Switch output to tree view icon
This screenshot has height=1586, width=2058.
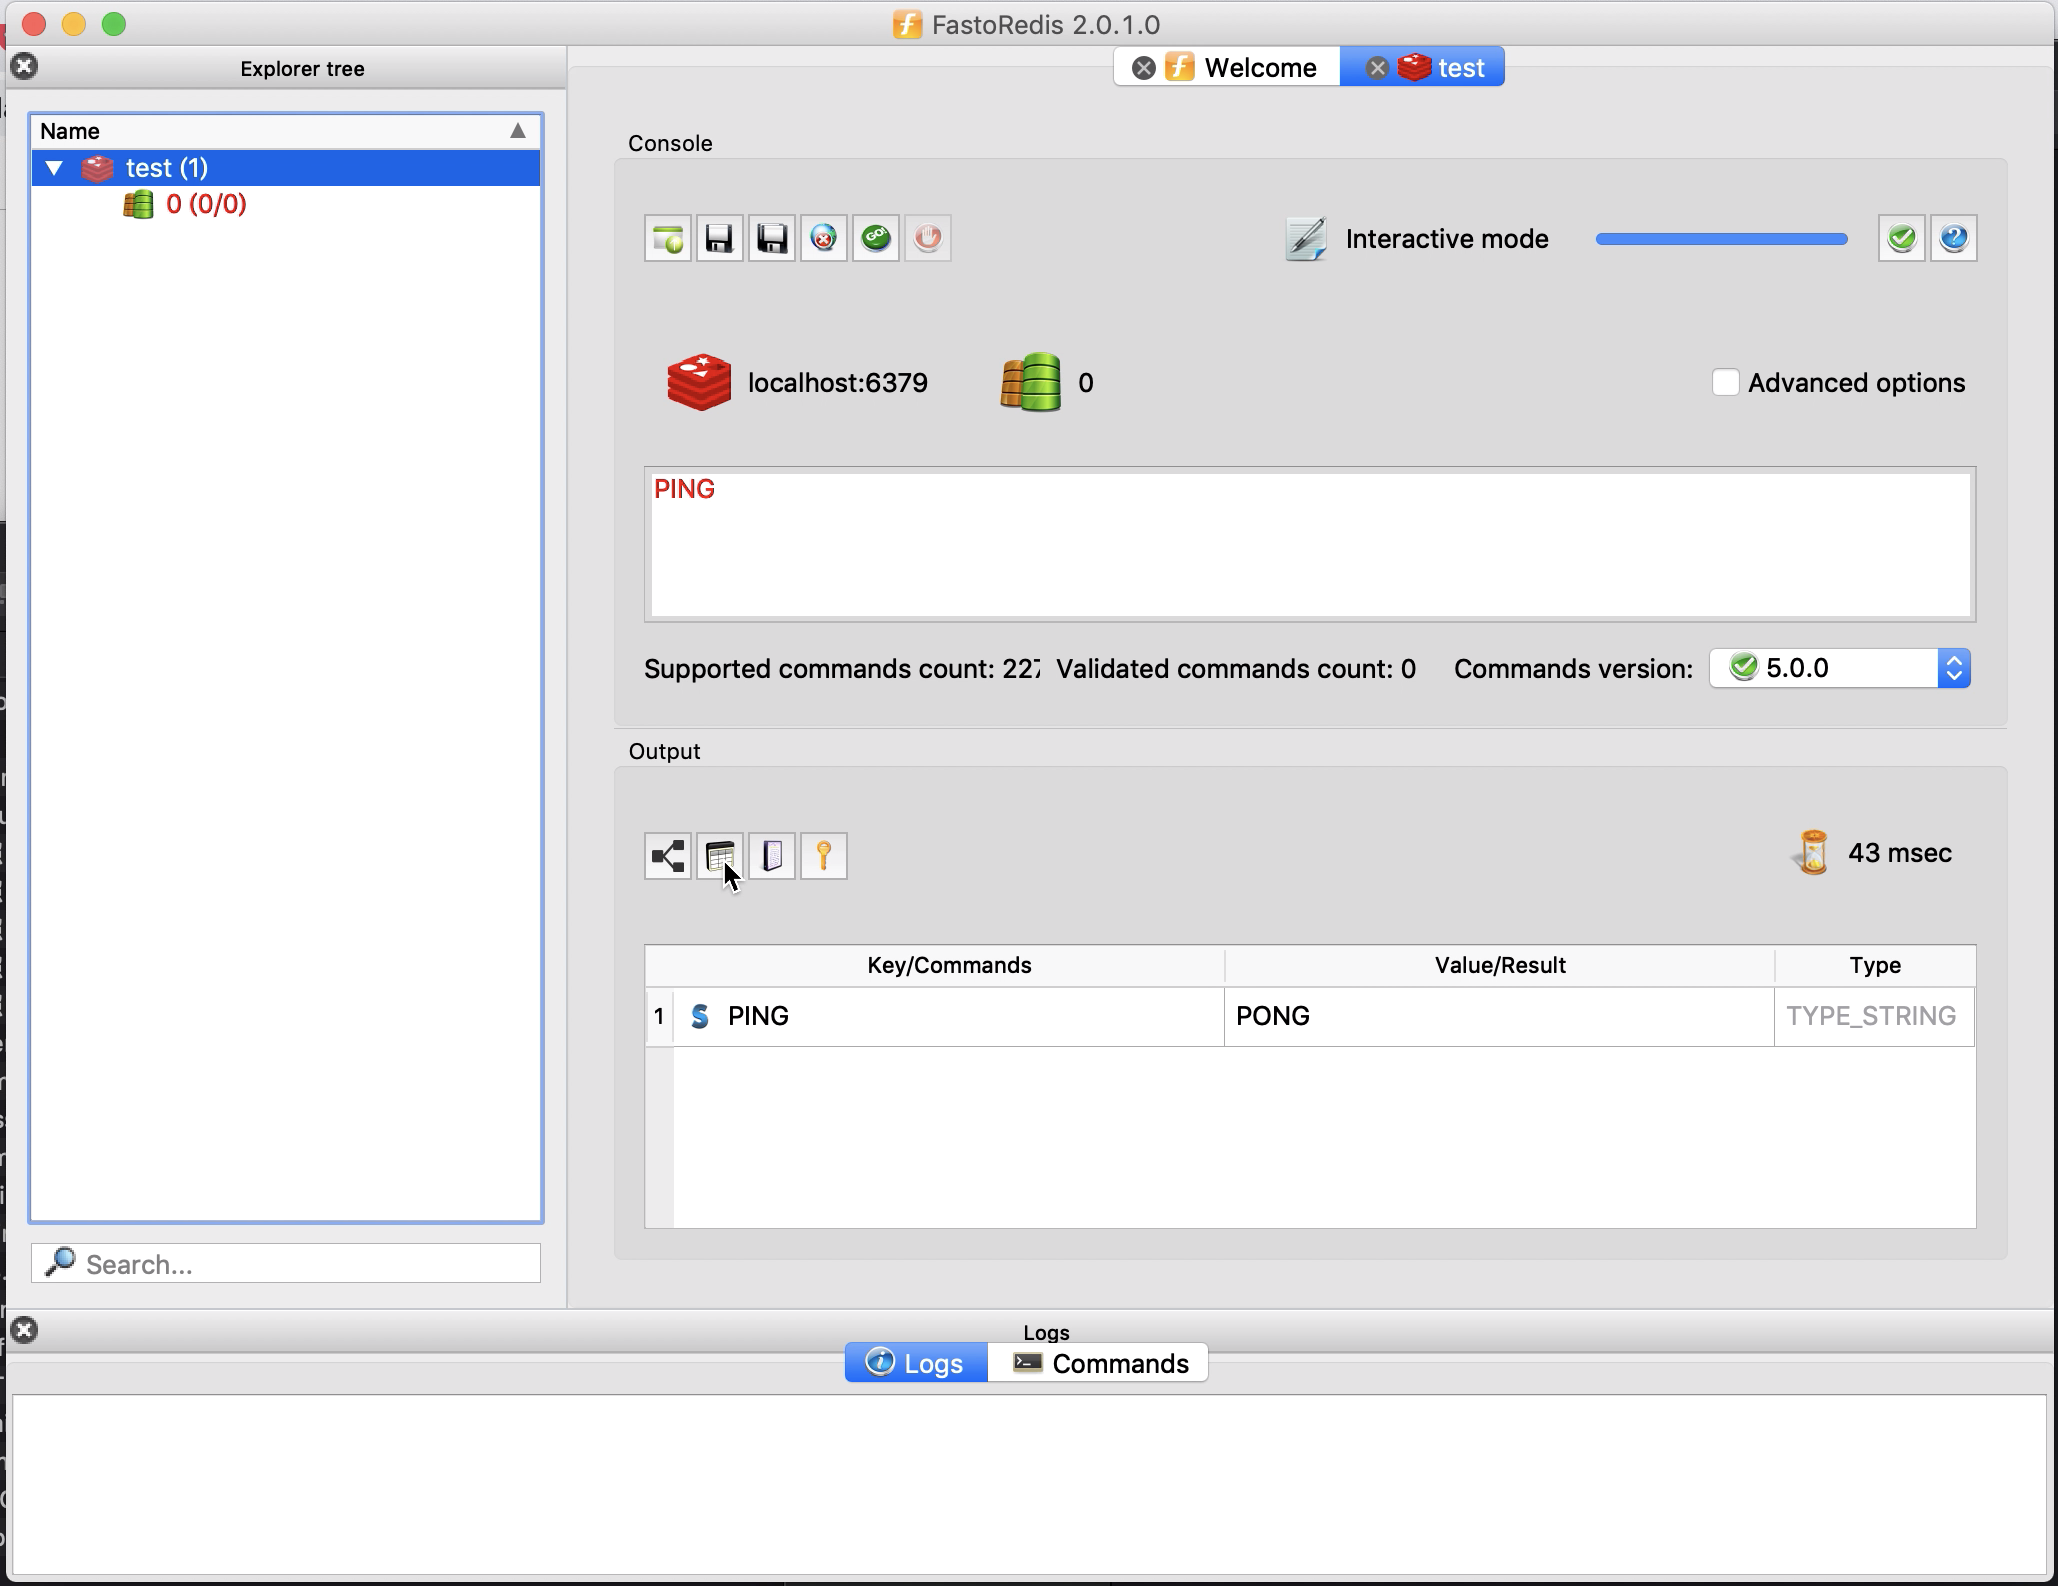668,856
